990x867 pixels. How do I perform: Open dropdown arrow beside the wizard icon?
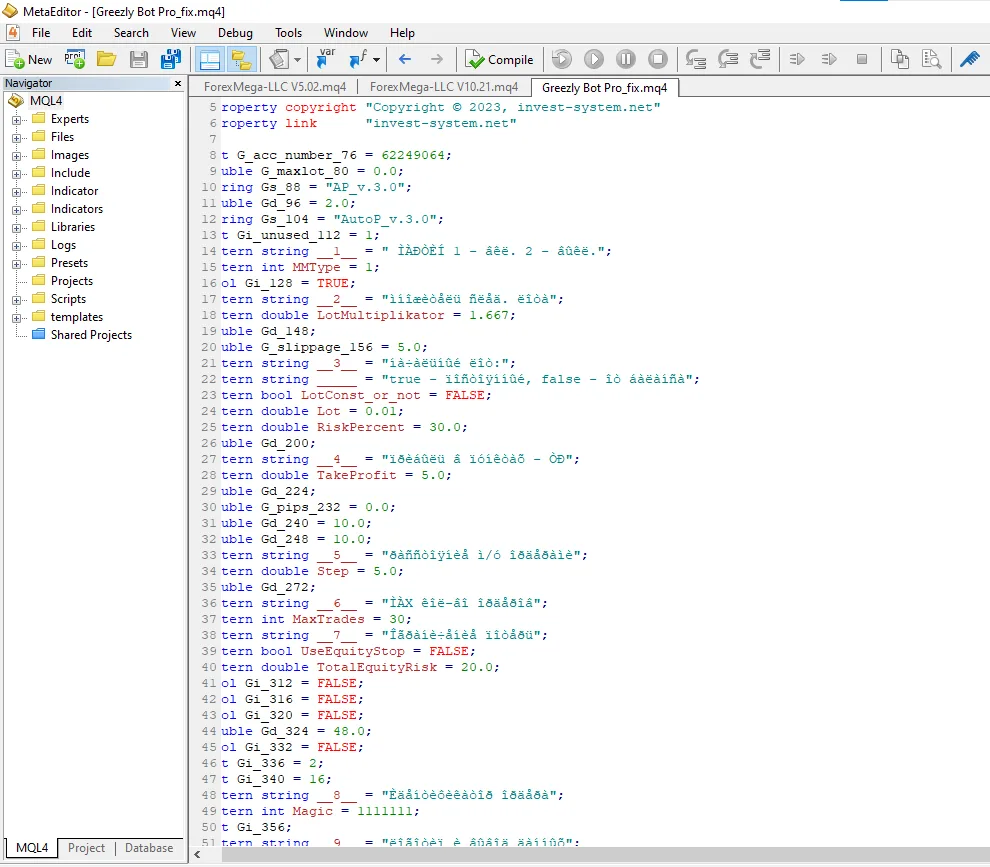[297, 60]
